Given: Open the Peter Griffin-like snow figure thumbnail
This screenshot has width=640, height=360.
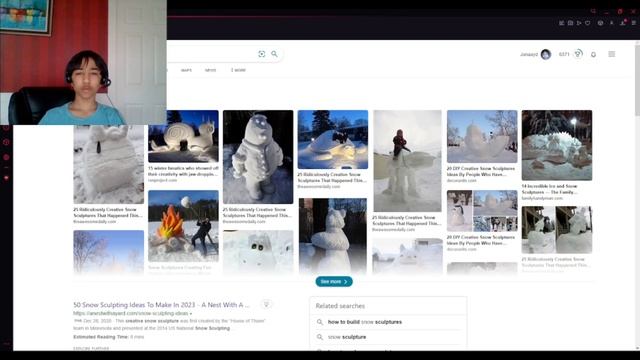Looking at the screenshot, I should tap(258, 157).
